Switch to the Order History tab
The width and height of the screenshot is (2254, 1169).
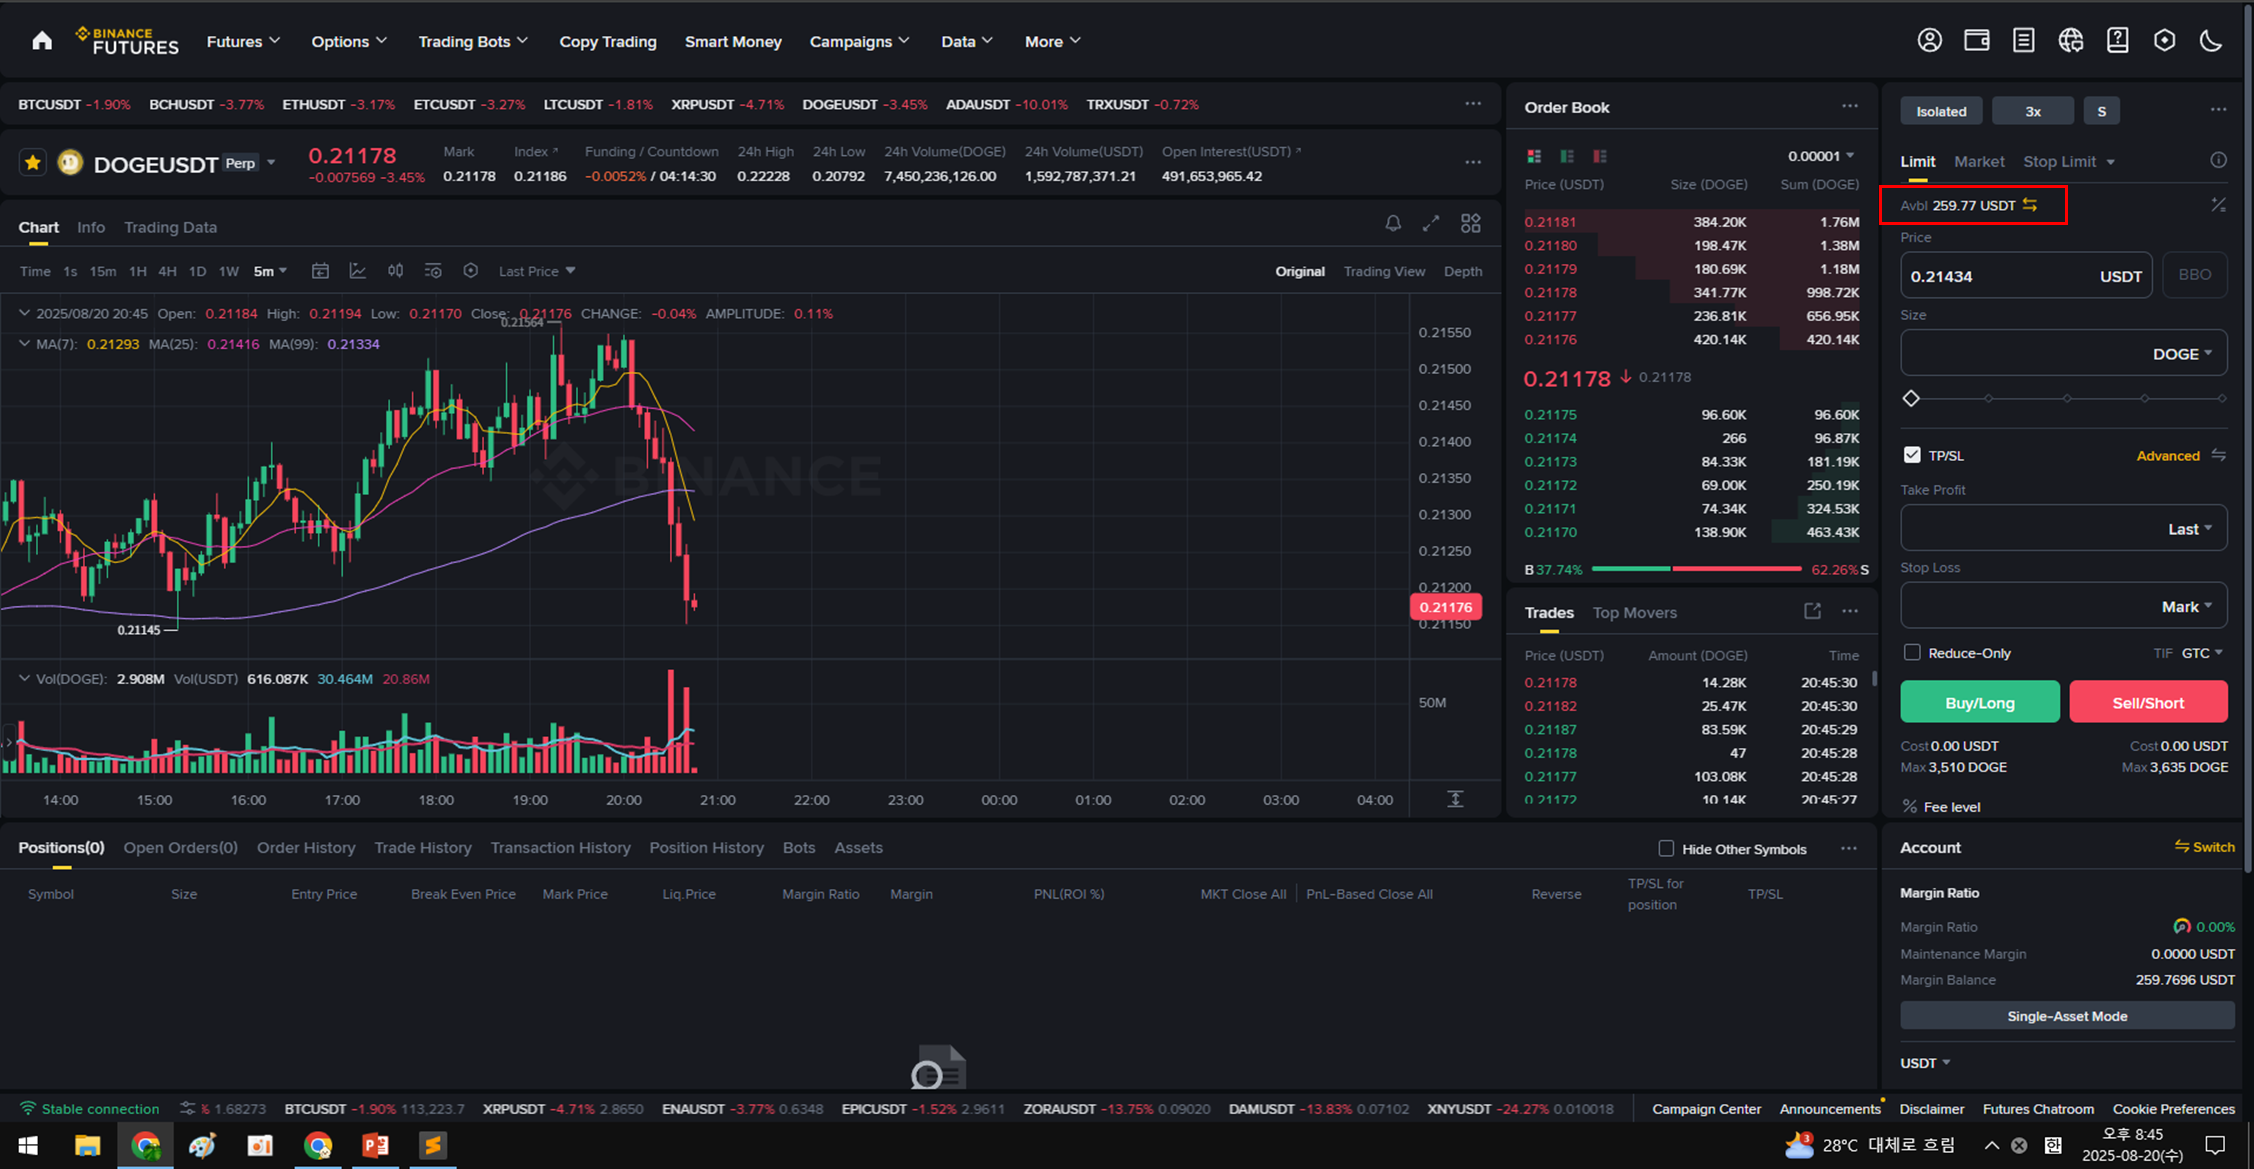pos(306,848)
